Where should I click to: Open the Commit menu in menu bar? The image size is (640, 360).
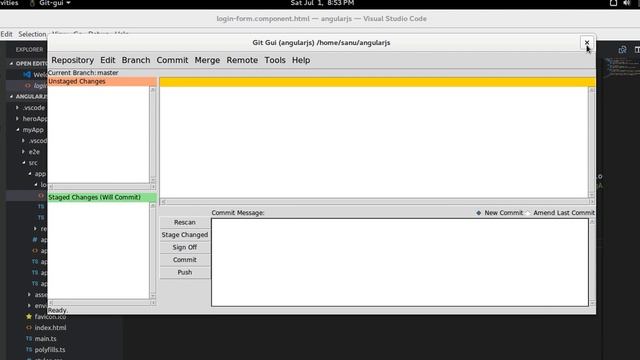pyautogui.click(x=172, y=60)
